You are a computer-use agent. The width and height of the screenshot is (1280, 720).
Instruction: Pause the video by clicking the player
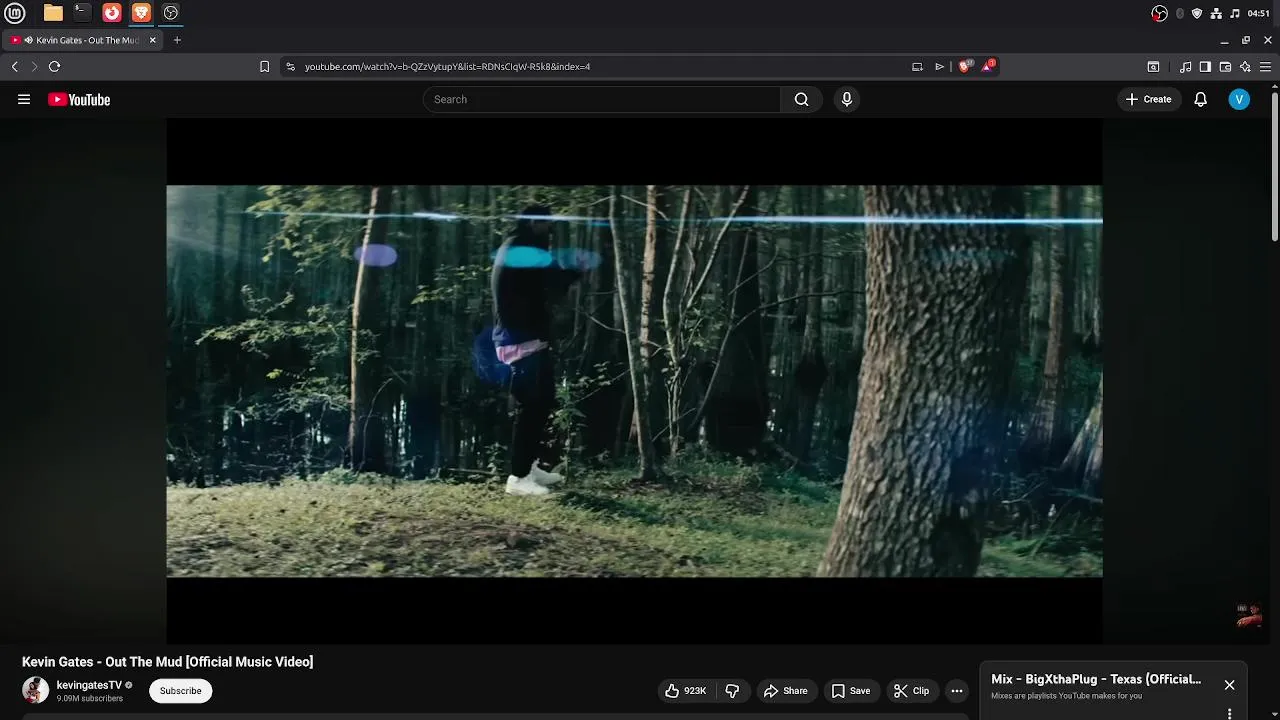click(634, 381)
